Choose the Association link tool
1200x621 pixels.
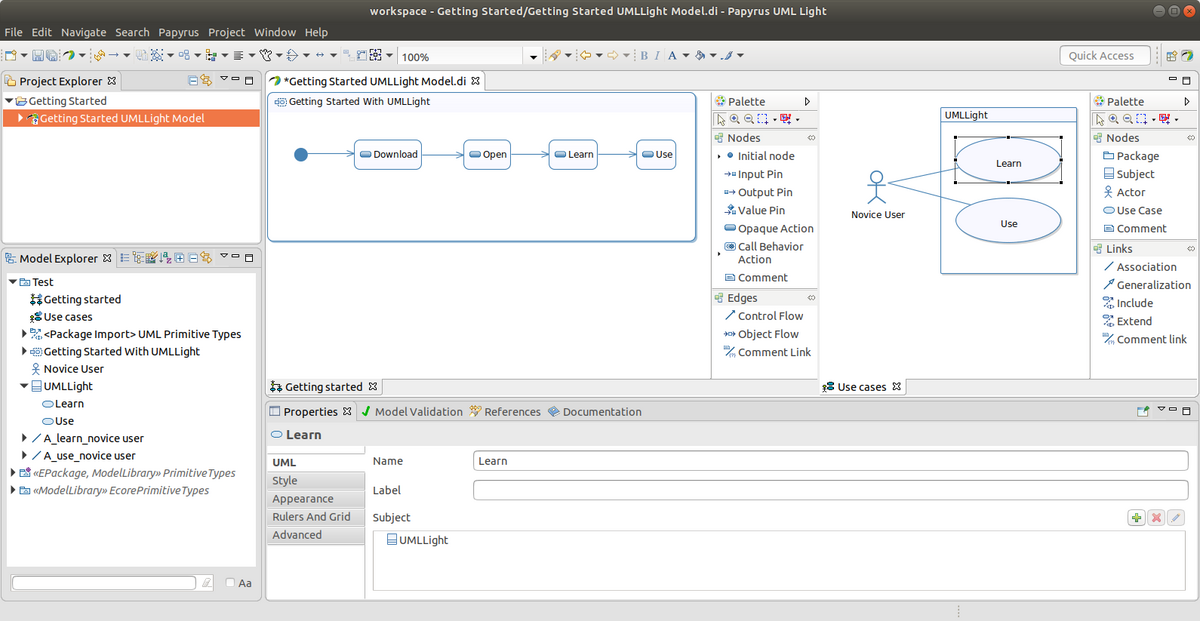(x=1145, y=267)
